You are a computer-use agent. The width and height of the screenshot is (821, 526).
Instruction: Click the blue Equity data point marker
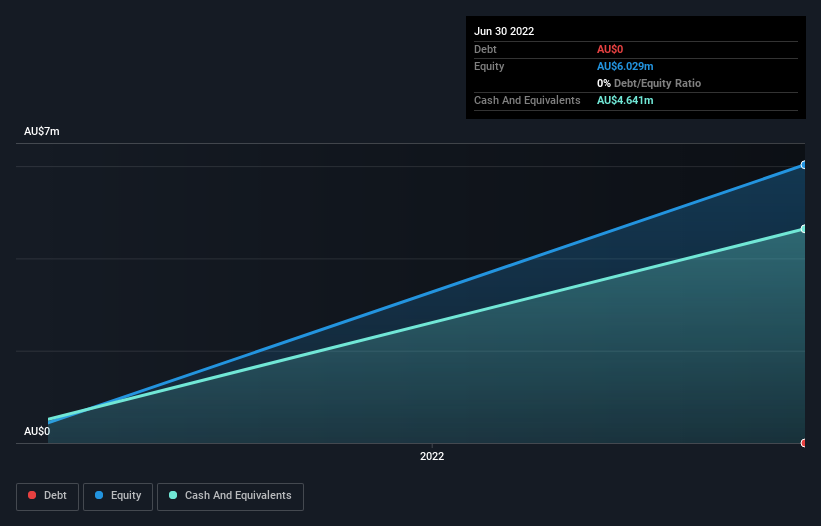coord(804,165)
